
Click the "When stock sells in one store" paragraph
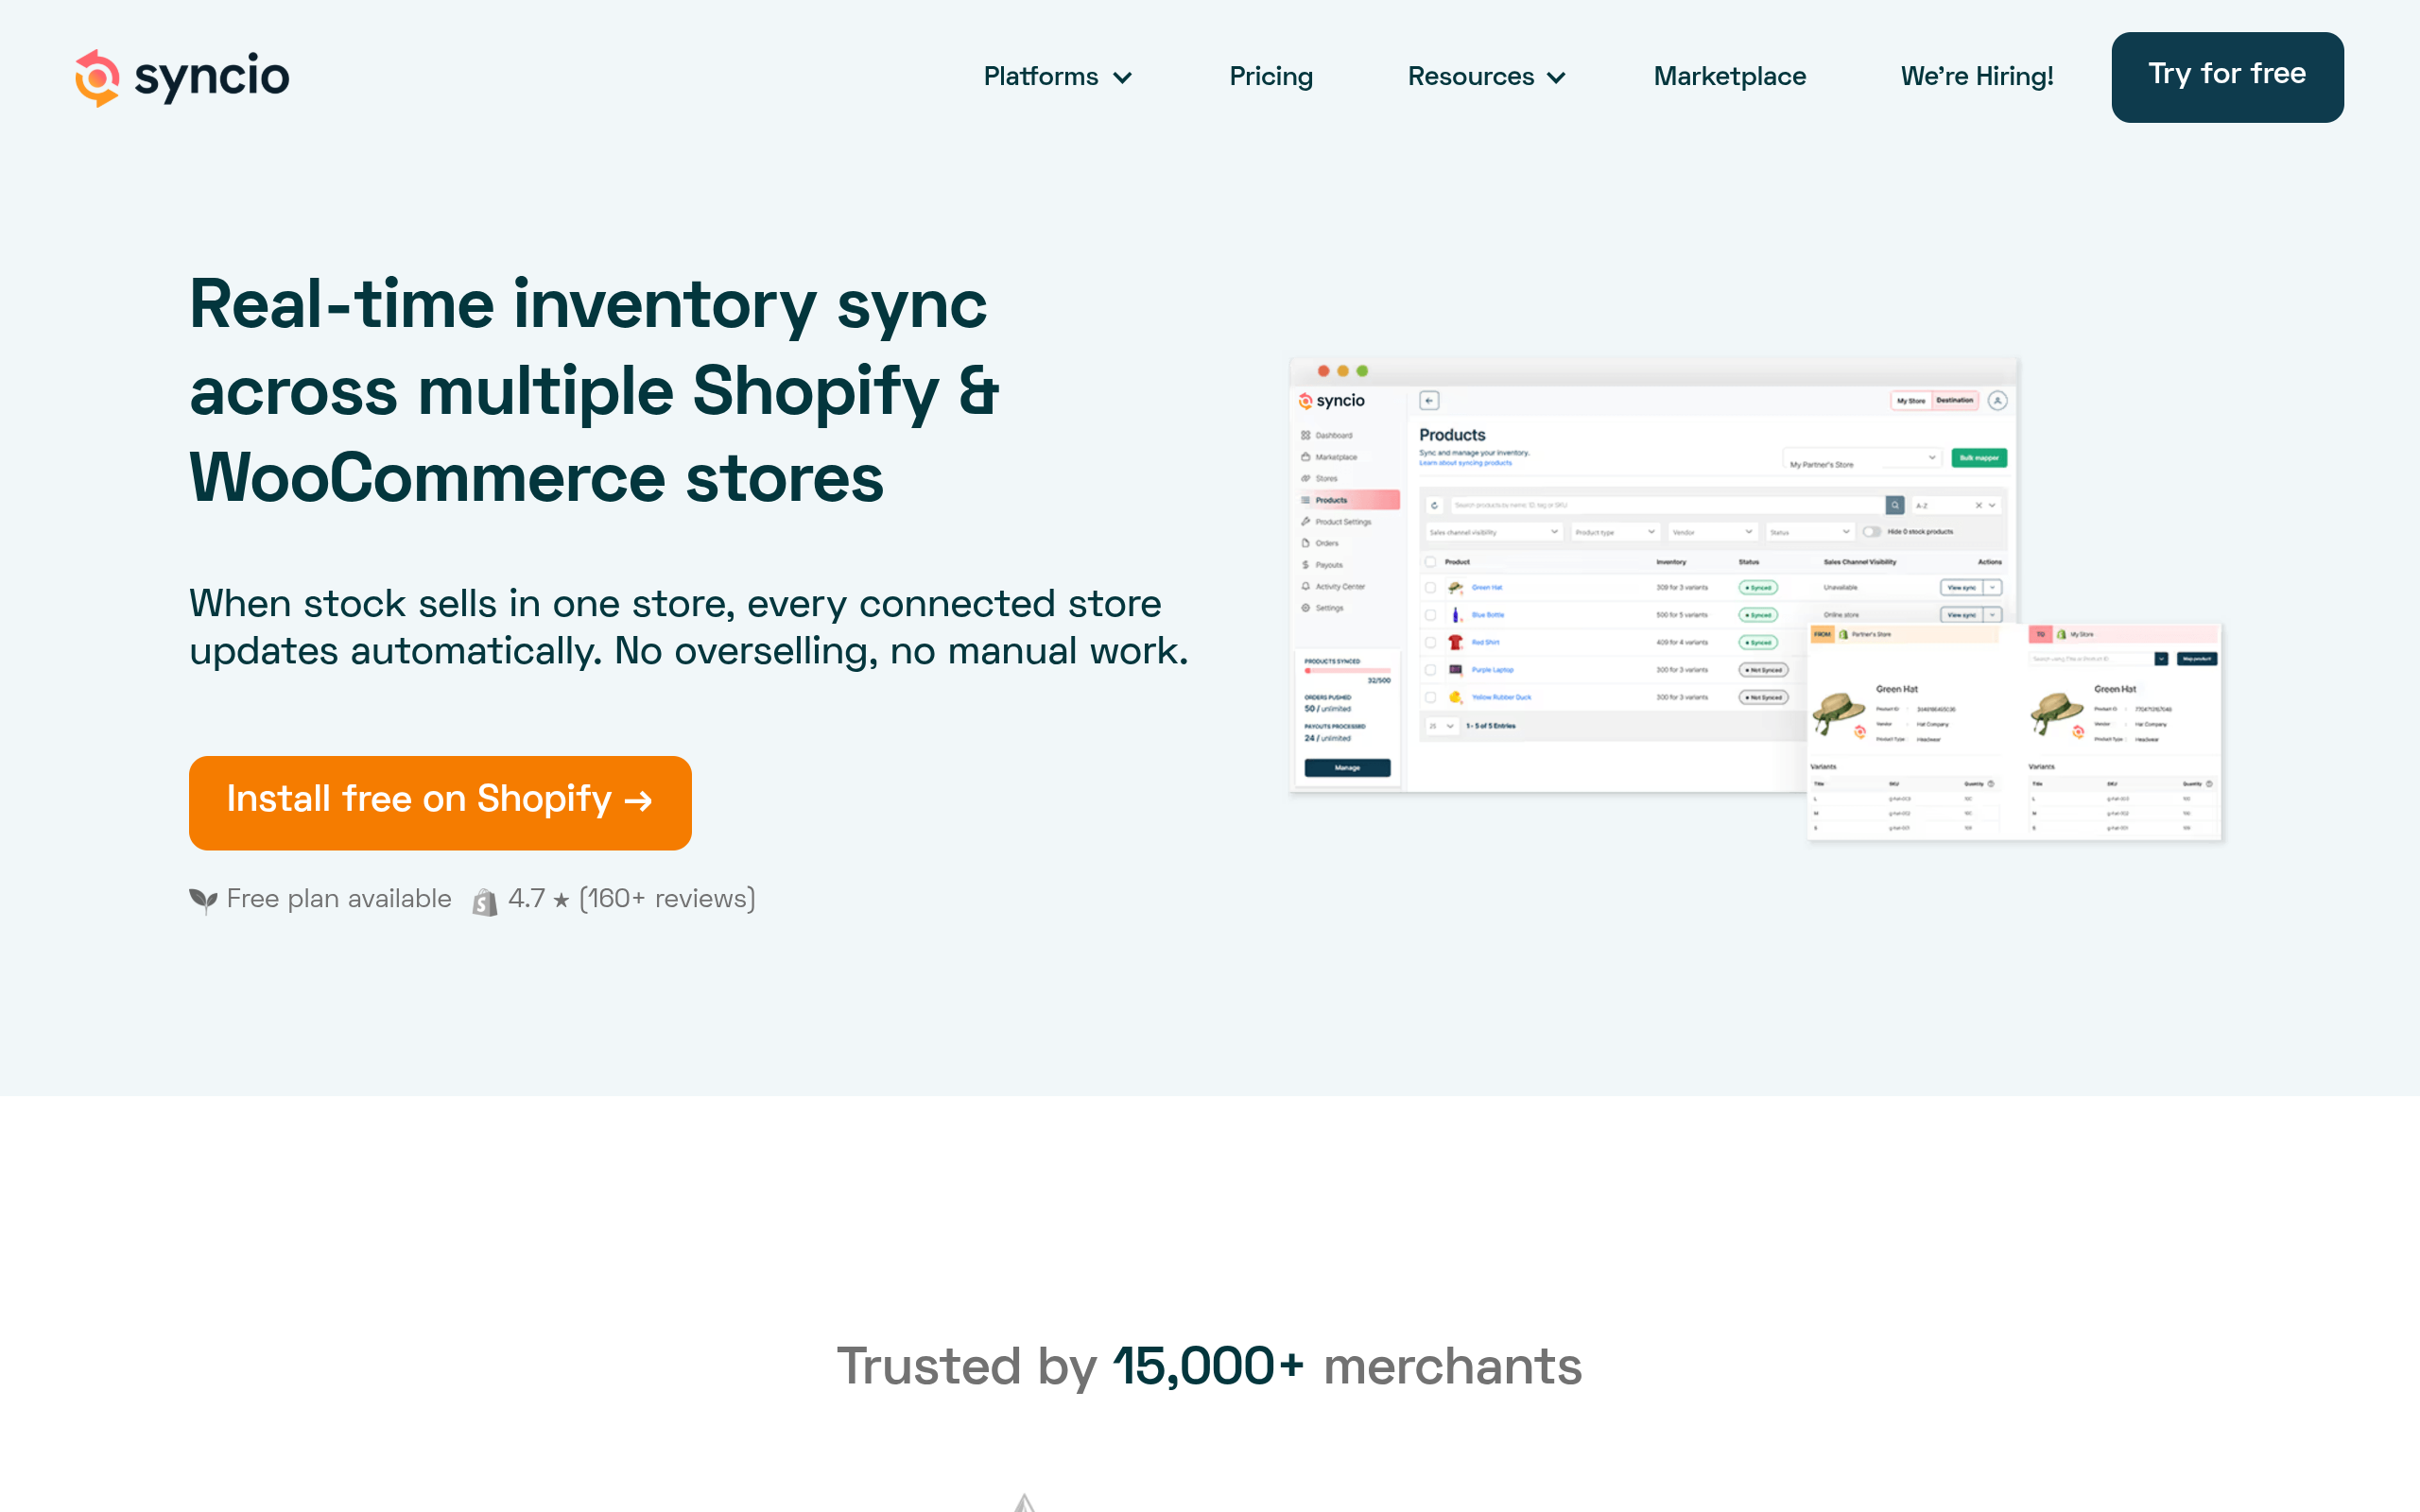pyautogui.click(x=689, y=627)
